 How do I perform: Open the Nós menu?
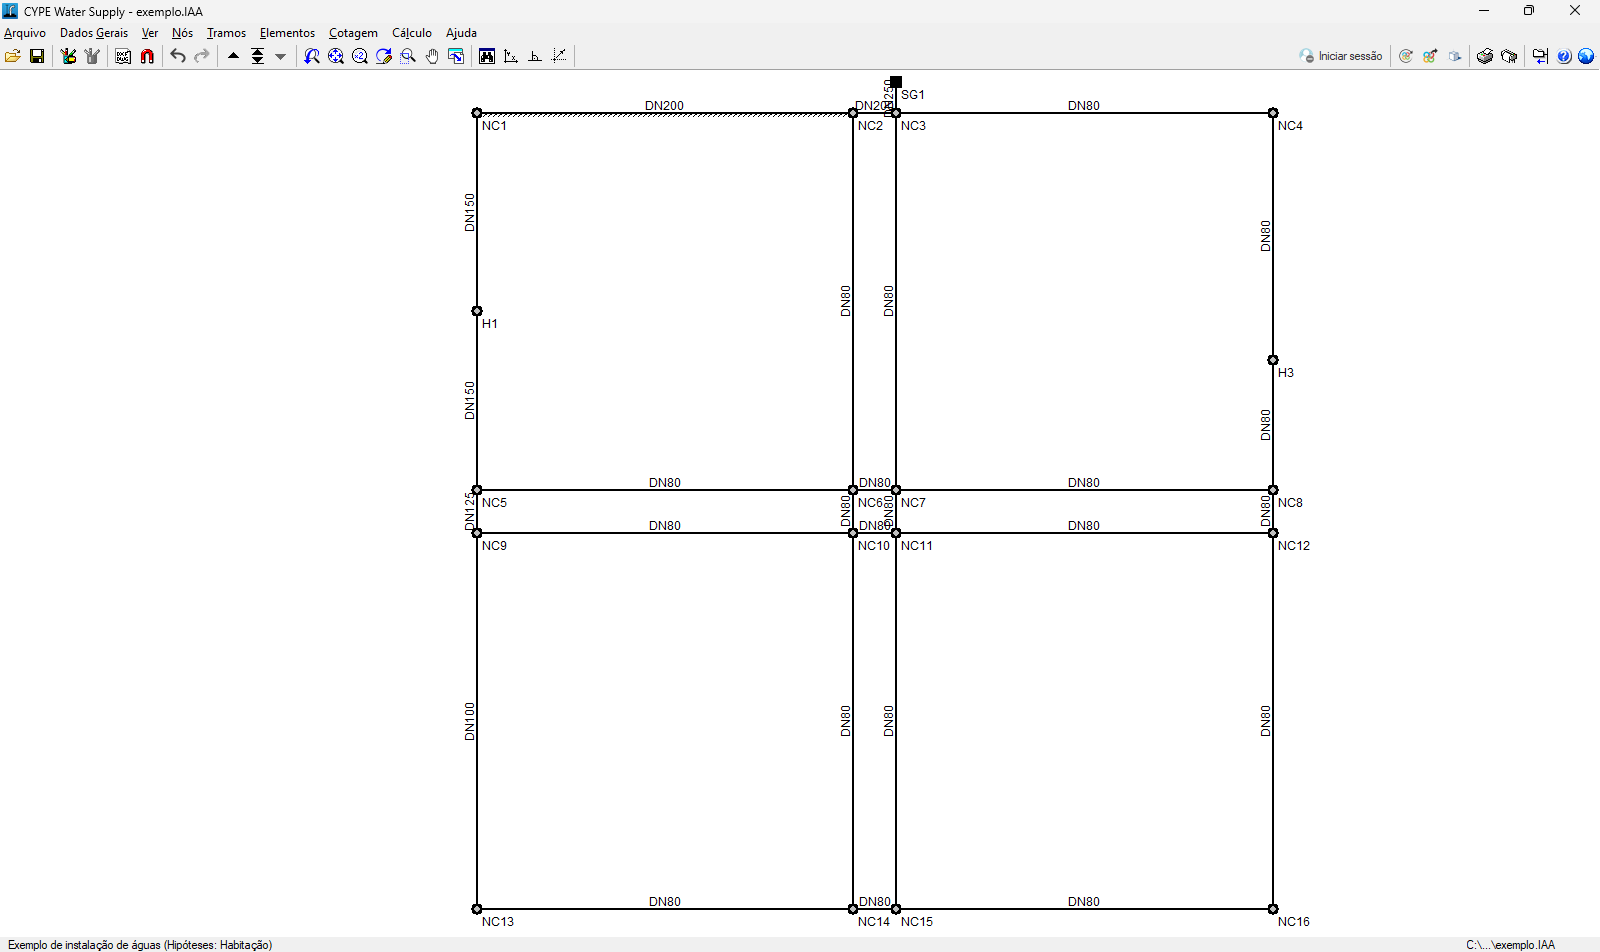[182, 33]
